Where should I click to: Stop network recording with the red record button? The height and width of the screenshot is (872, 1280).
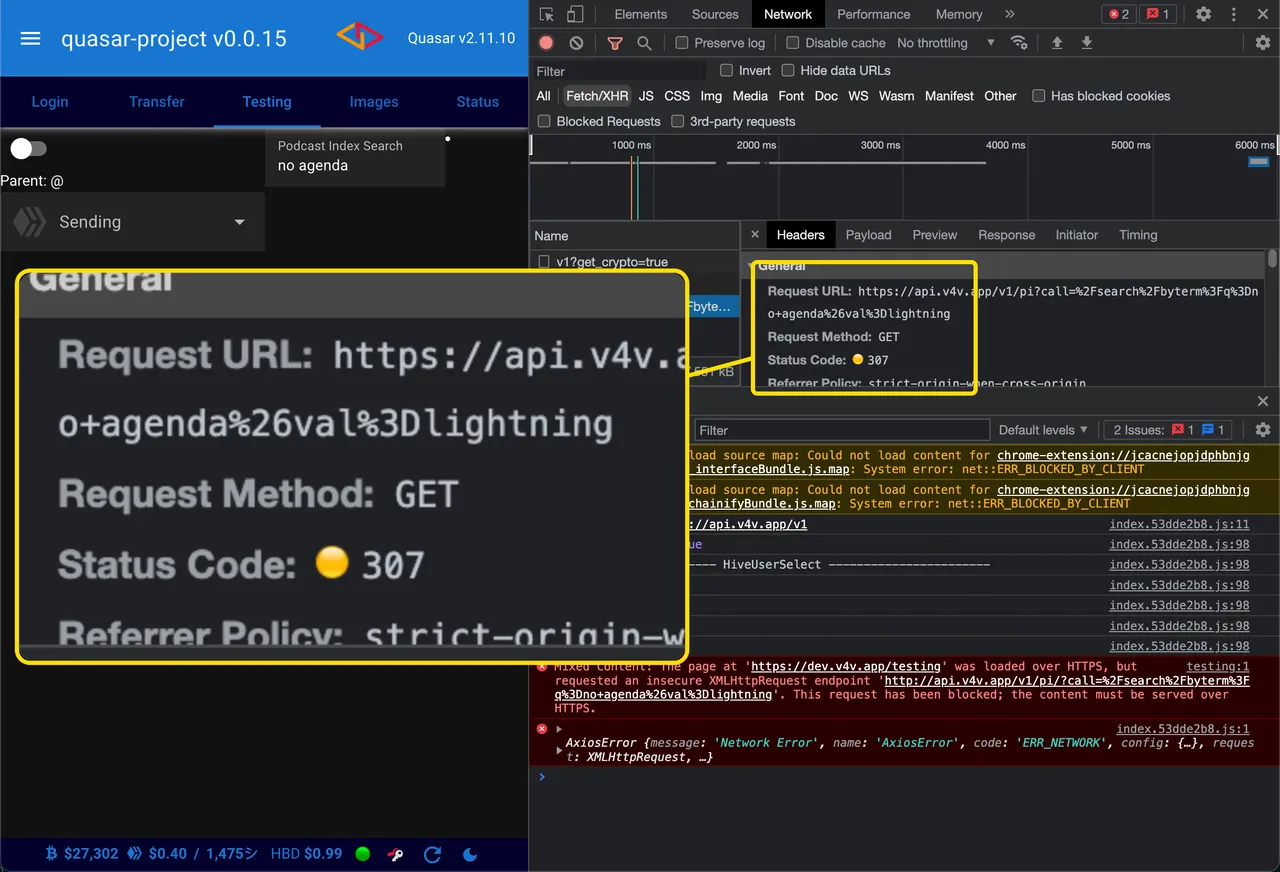click(546, 43)
